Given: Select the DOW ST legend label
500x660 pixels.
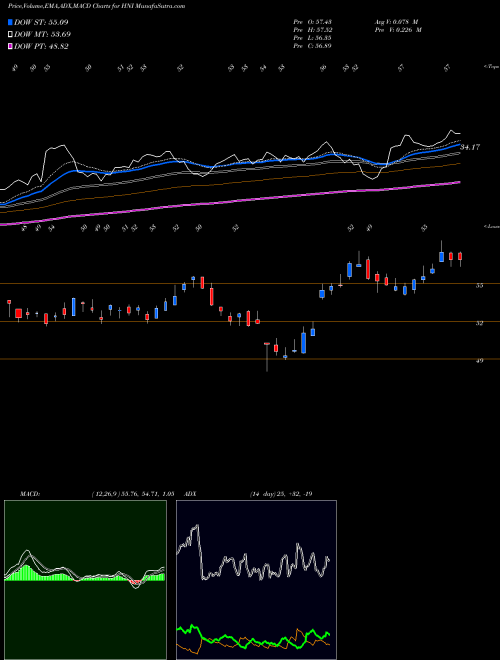Looking at the screenshot, I should coord(41,22).
